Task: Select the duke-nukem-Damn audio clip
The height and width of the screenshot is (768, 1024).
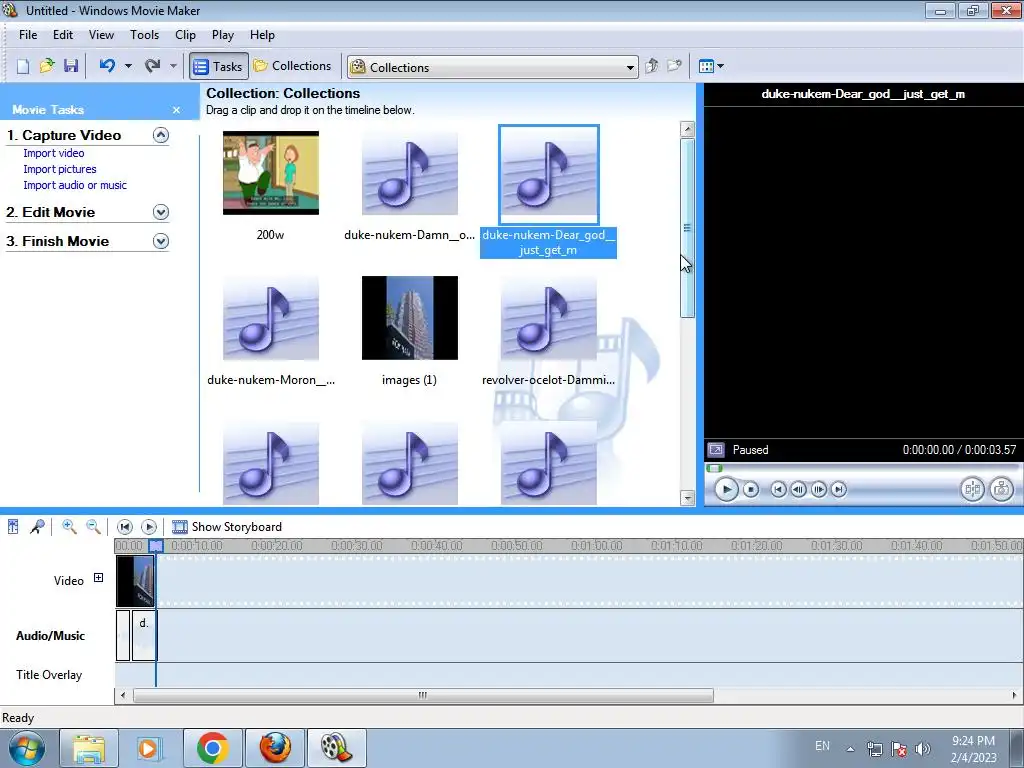Action: coord(410,173)
